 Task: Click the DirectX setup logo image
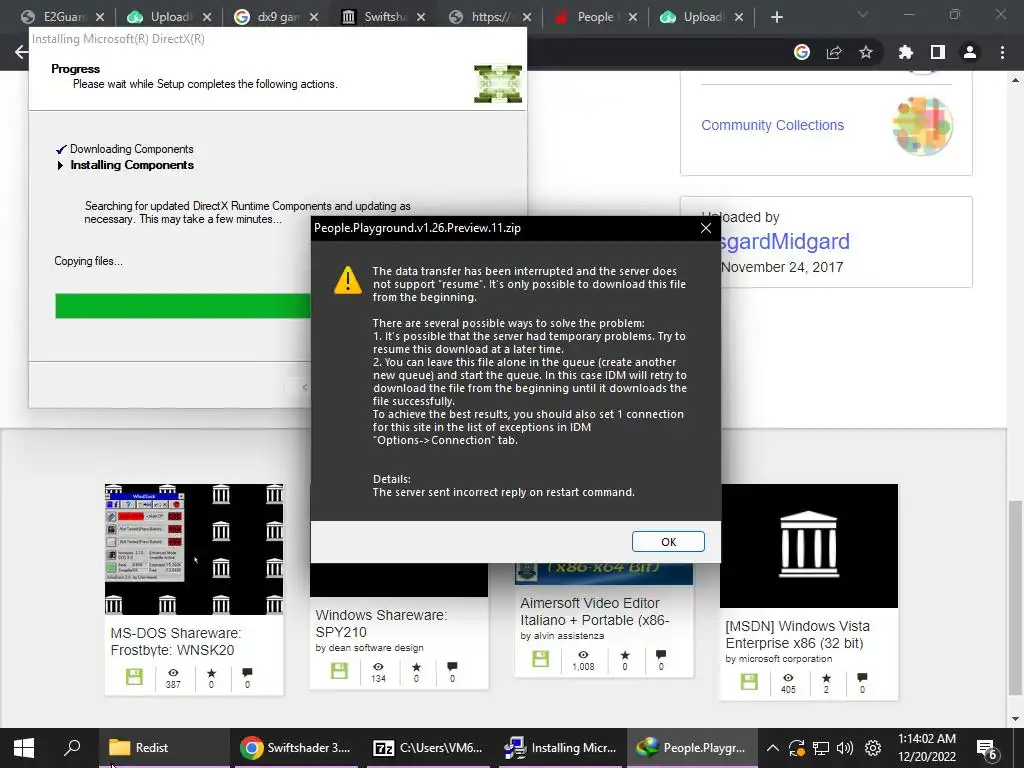point(498,84)
